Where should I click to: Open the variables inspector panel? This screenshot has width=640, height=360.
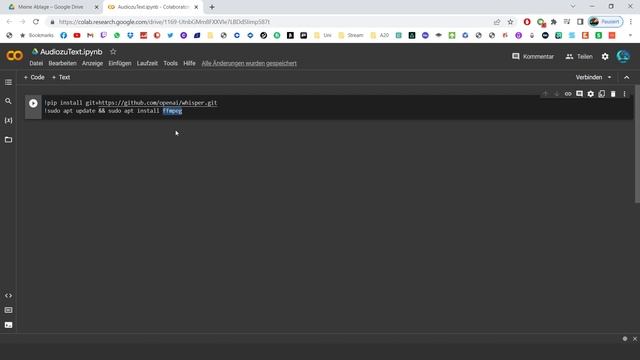(8, 120)
